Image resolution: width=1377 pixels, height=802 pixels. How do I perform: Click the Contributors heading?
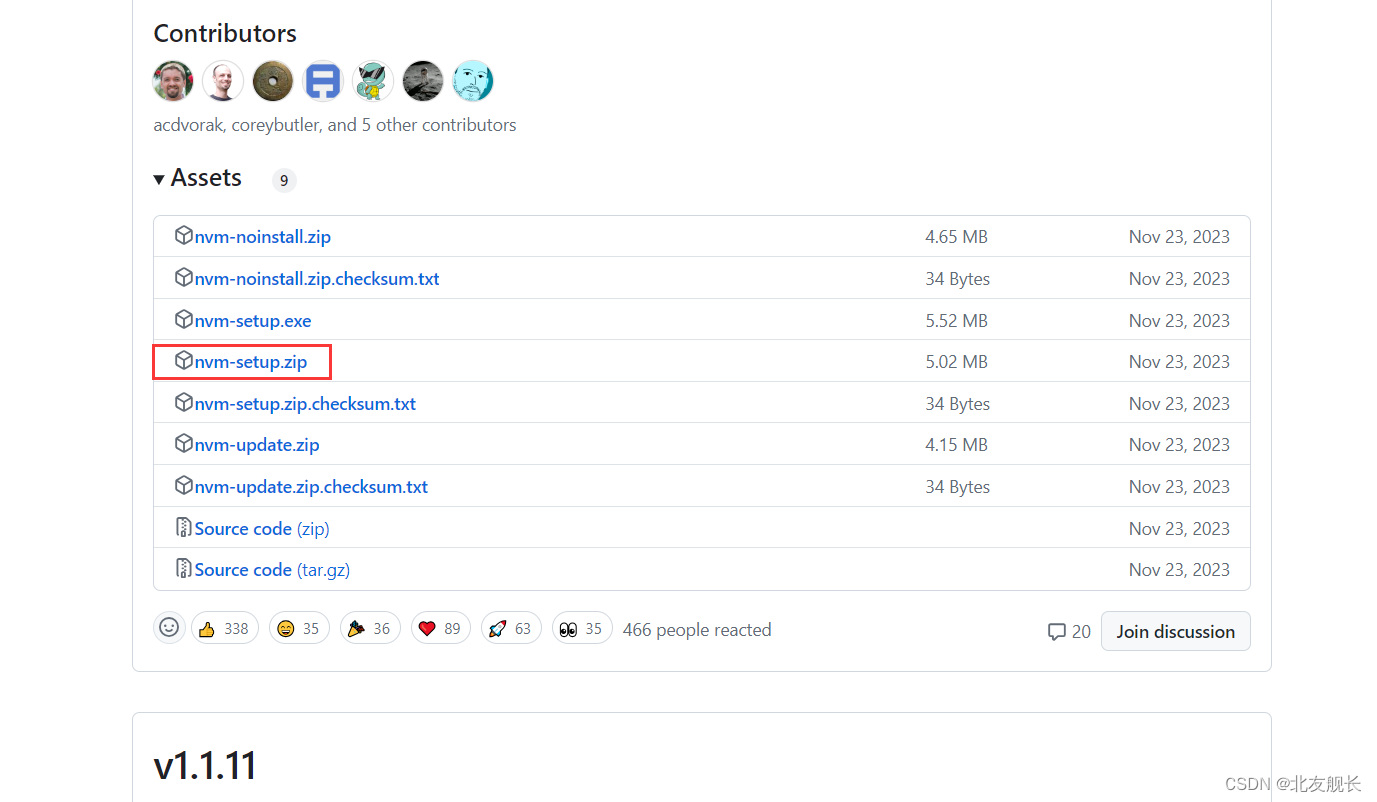[x=225, y=33]
